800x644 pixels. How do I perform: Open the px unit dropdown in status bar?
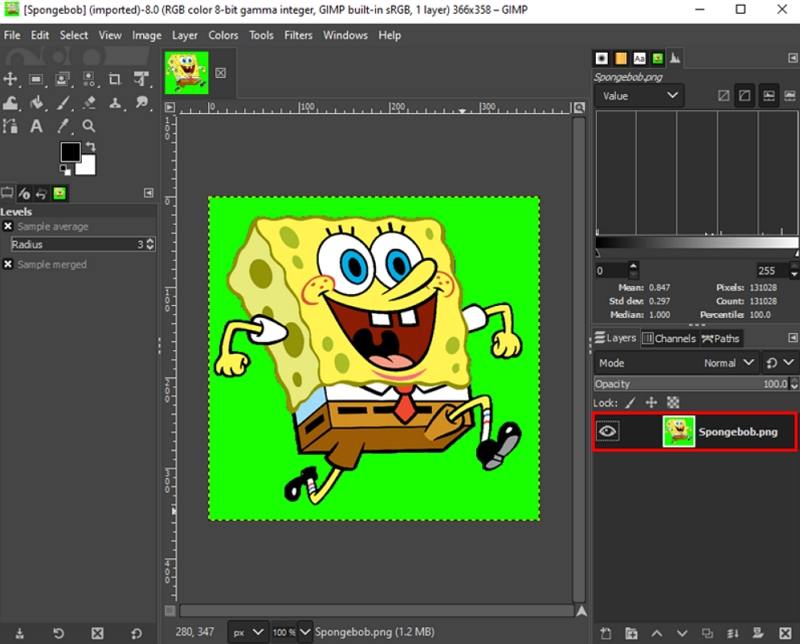[247, 632]
